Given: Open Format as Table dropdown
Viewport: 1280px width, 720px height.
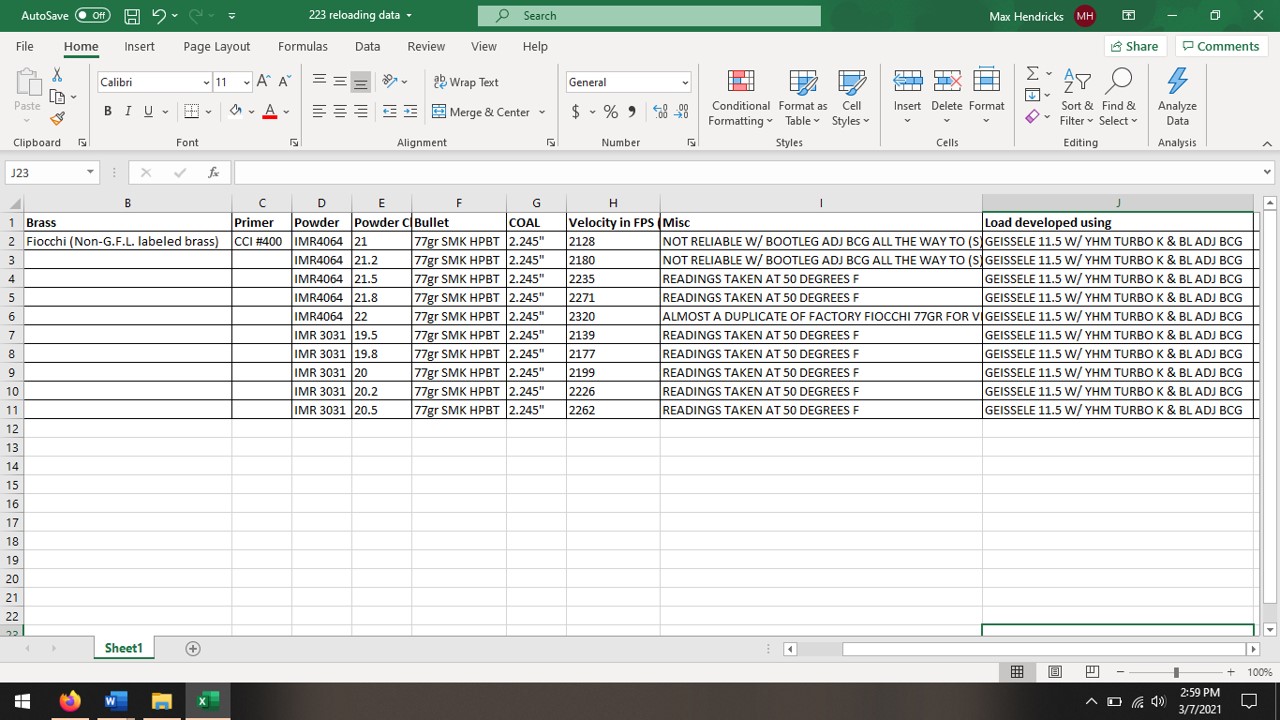Looking at the screenshot, I should pyautogui.click(x=802, y=97).
